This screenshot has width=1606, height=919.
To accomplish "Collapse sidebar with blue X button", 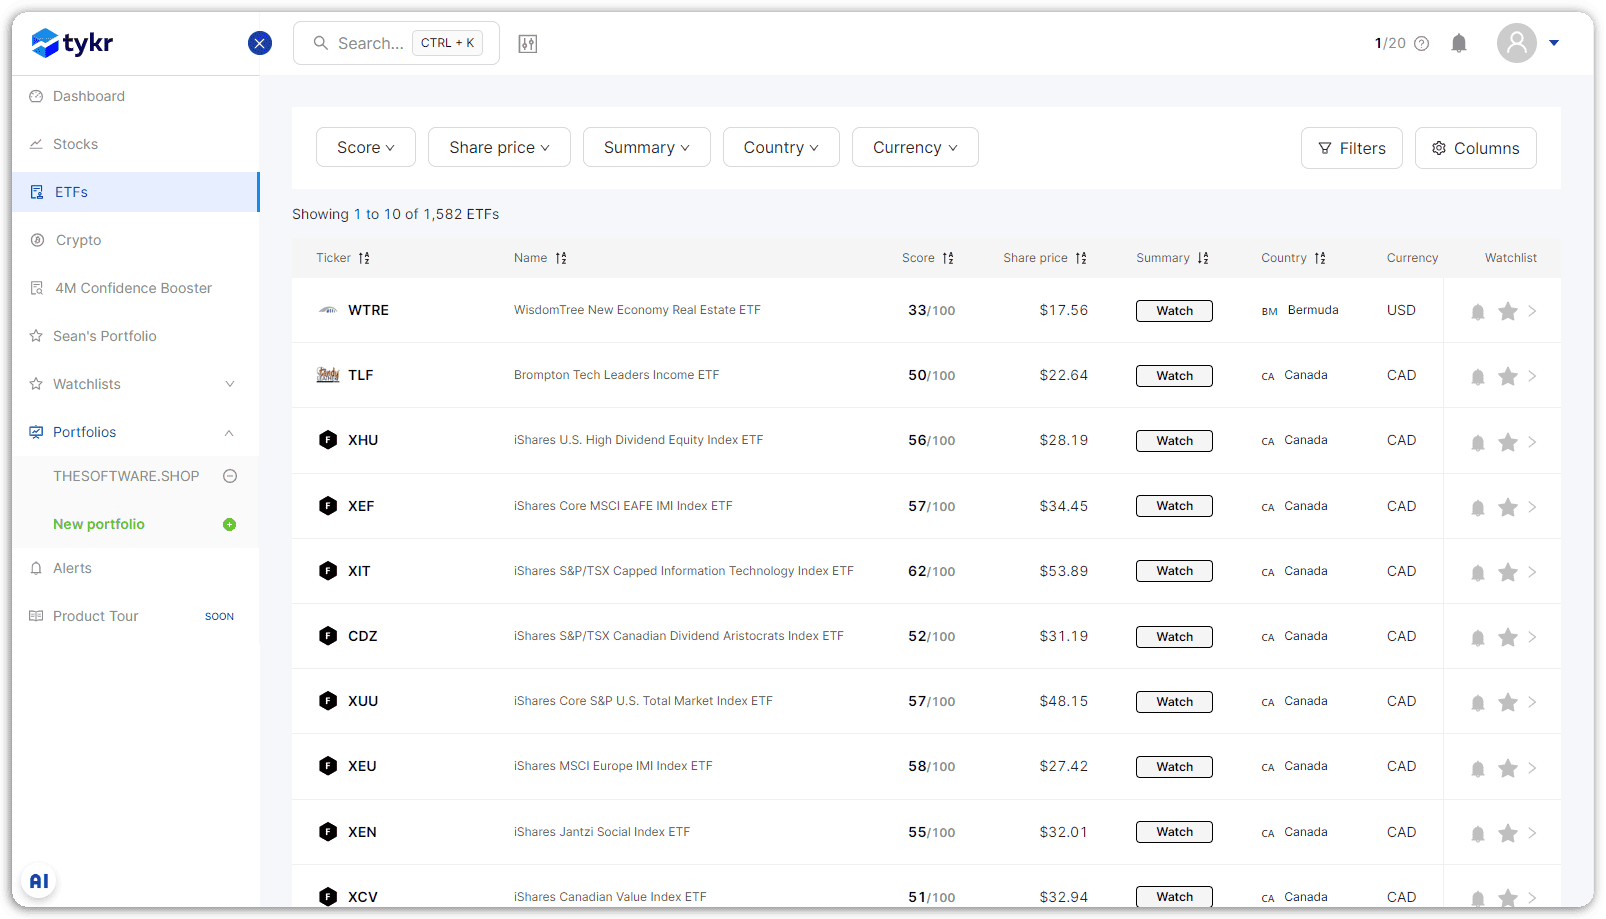I will pos(260,43).
